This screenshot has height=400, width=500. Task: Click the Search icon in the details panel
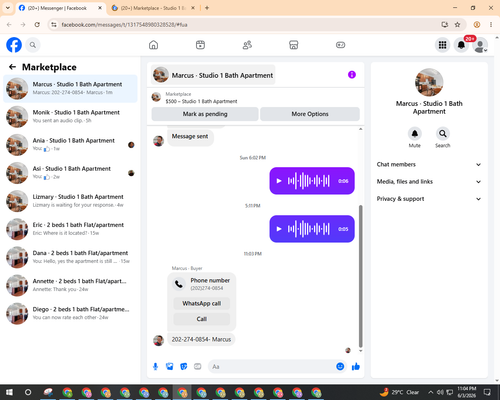click(443, 134)
